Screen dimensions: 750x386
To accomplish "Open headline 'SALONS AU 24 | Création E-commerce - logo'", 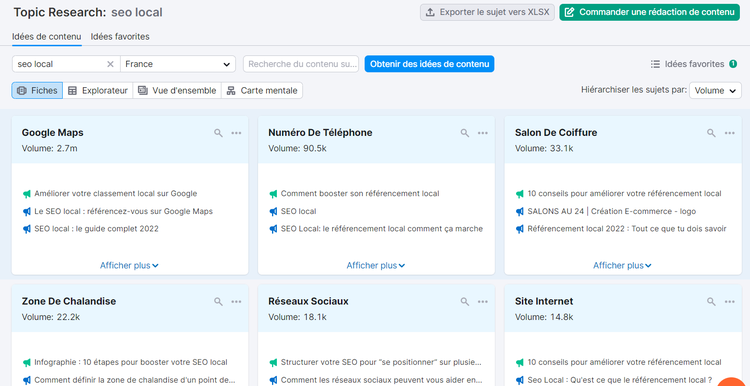I will (x=612, y=211).
